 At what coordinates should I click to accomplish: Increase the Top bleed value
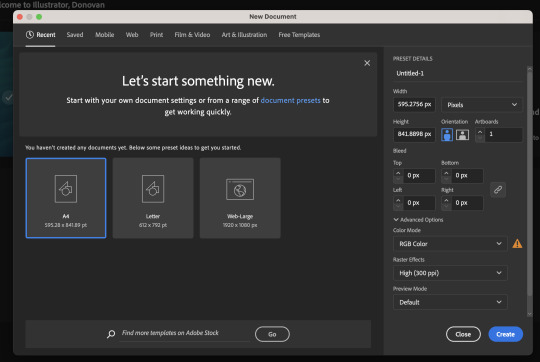[x=398, y=173]
